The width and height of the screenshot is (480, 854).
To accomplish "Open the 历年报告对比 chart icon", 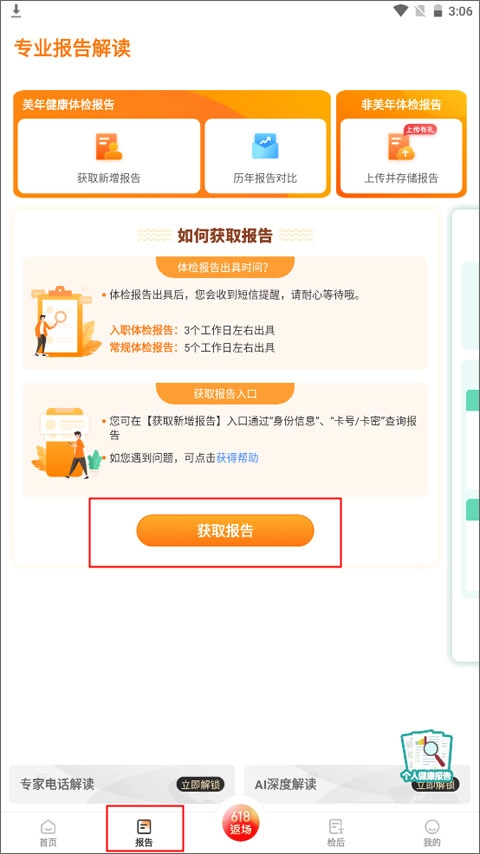I will point(265,146).
